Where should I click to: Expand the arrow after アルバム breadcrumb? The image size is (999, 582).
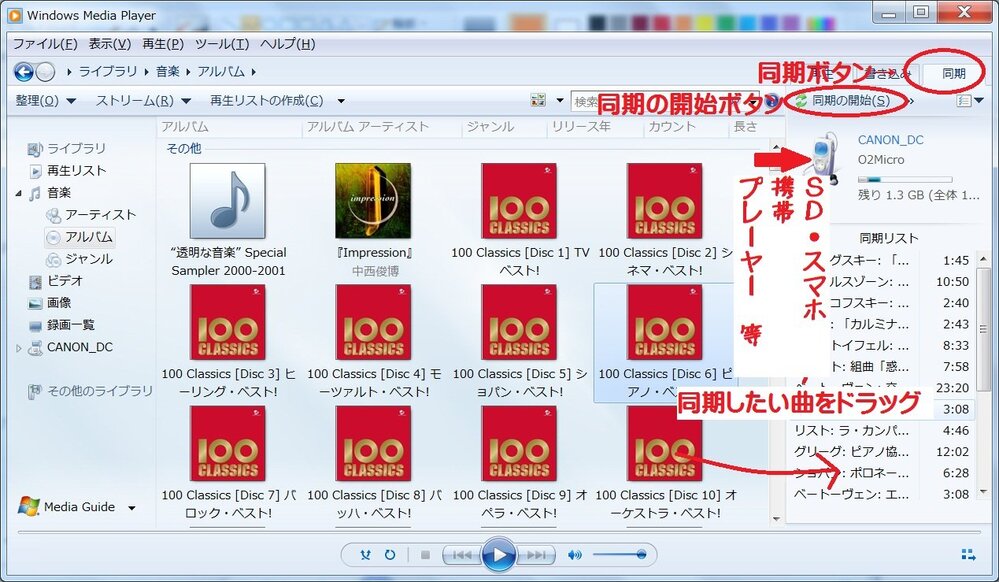point(254,72)
